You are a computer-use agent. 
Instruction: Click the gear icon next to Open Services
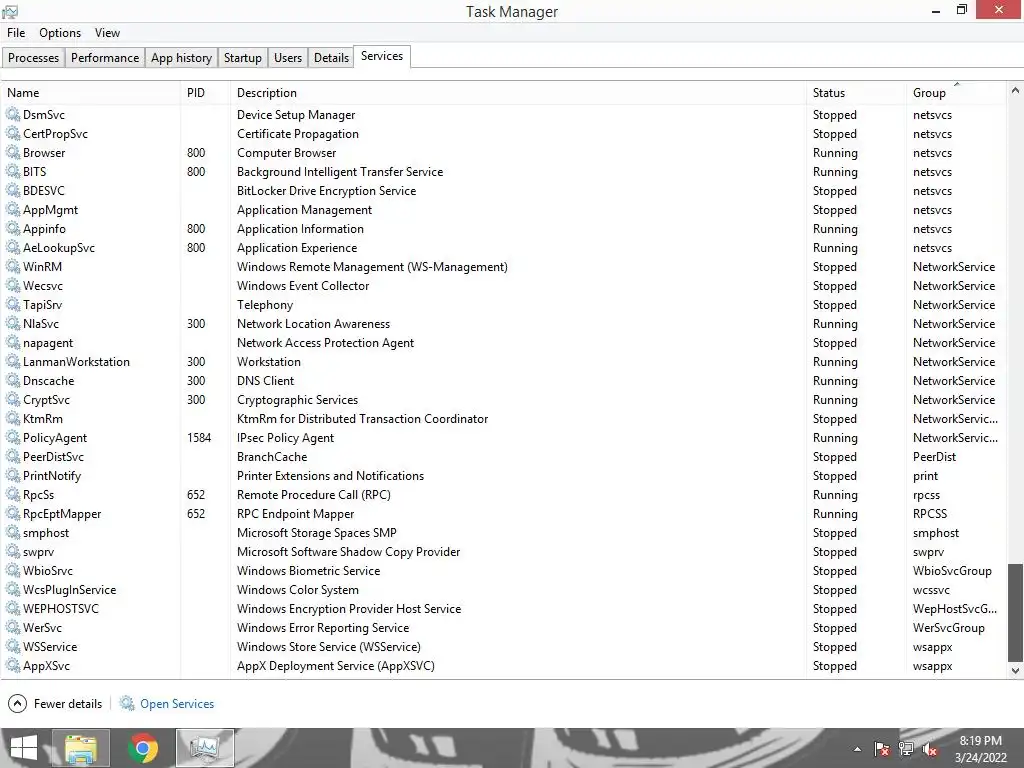click(x=127, y=703)
